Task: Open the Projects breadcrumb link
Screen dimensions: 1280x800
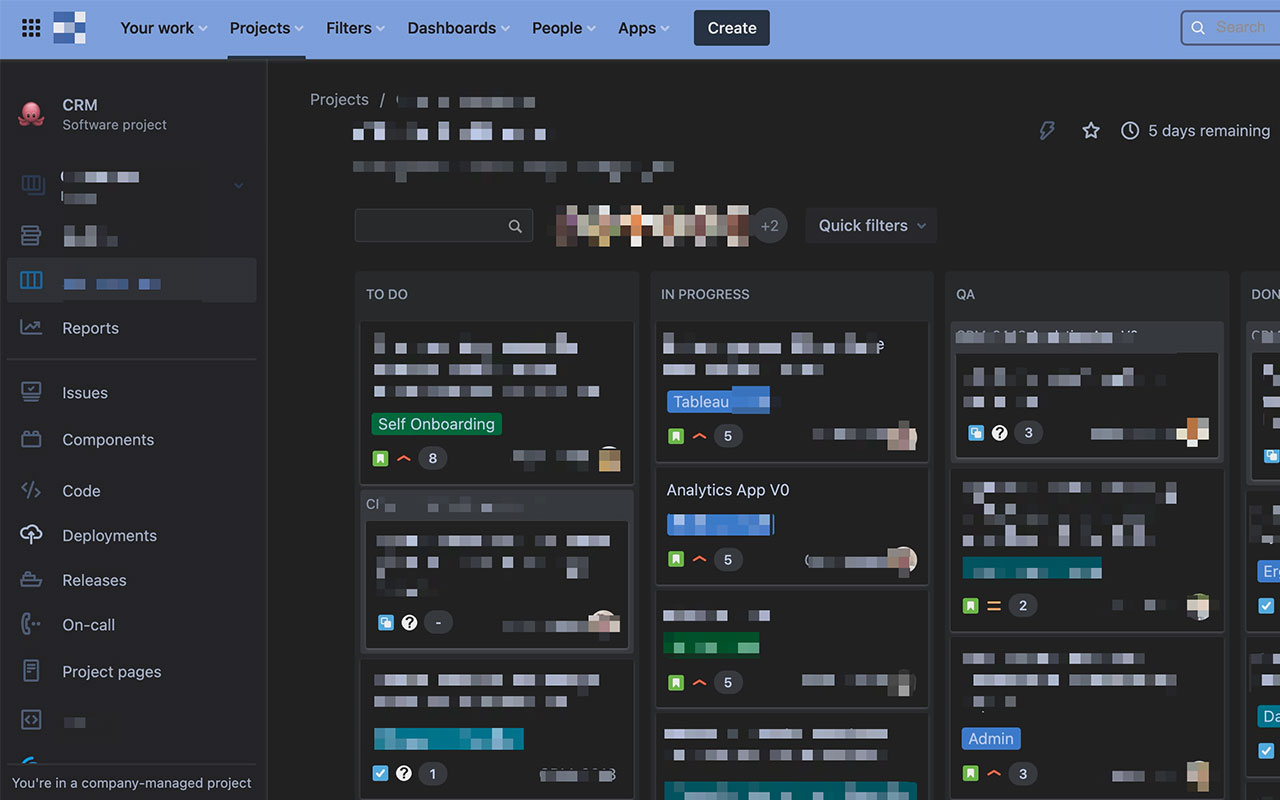Action: [x=339, y=99]
